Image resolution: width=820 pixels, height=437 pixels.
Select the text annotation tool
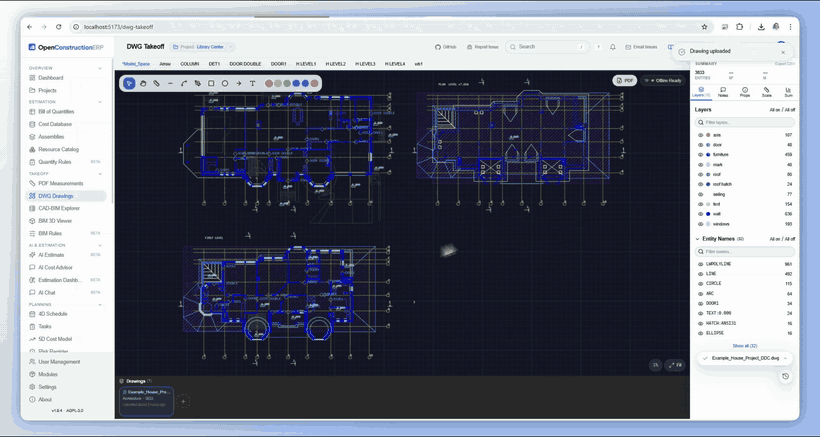tap(253, 83)
